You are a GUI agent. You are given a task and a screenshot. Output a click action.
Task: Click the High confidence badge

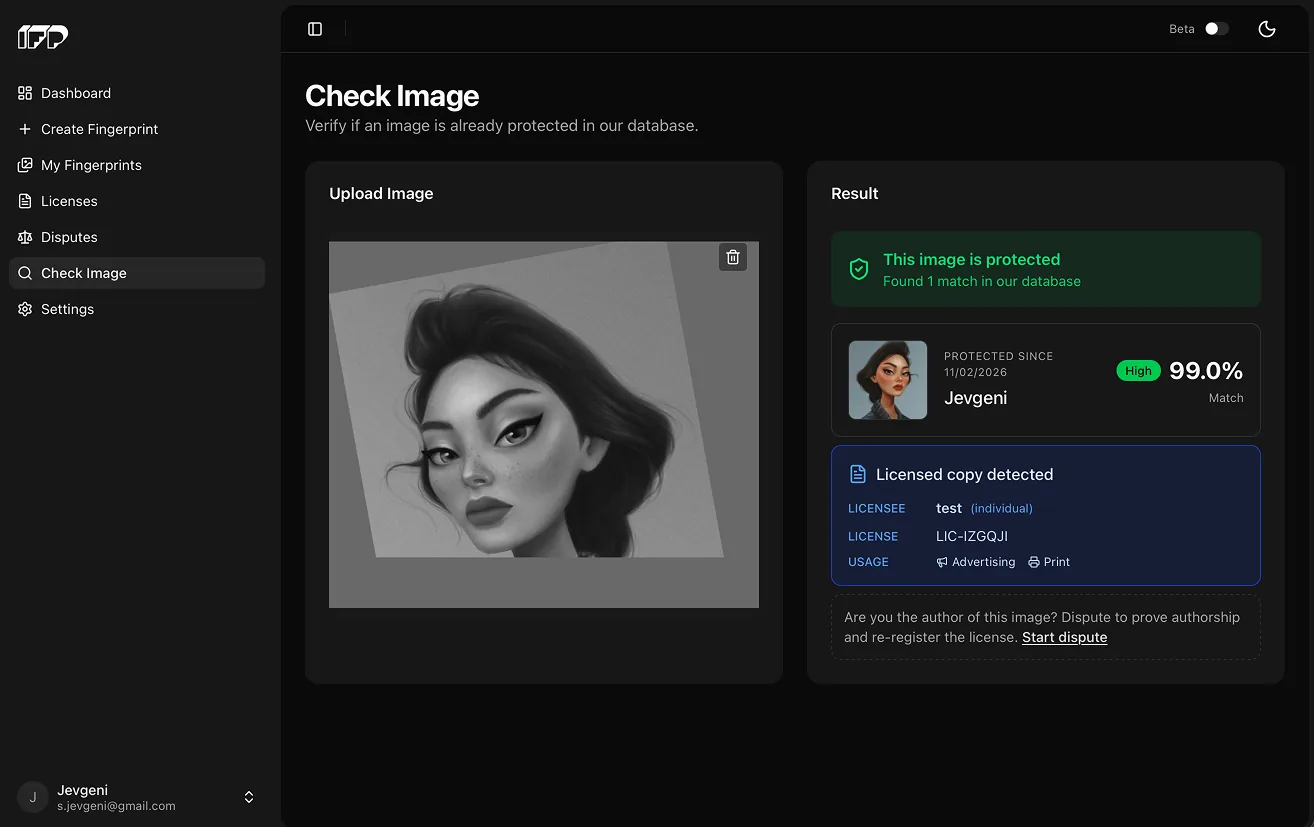tap(1139, 371)
